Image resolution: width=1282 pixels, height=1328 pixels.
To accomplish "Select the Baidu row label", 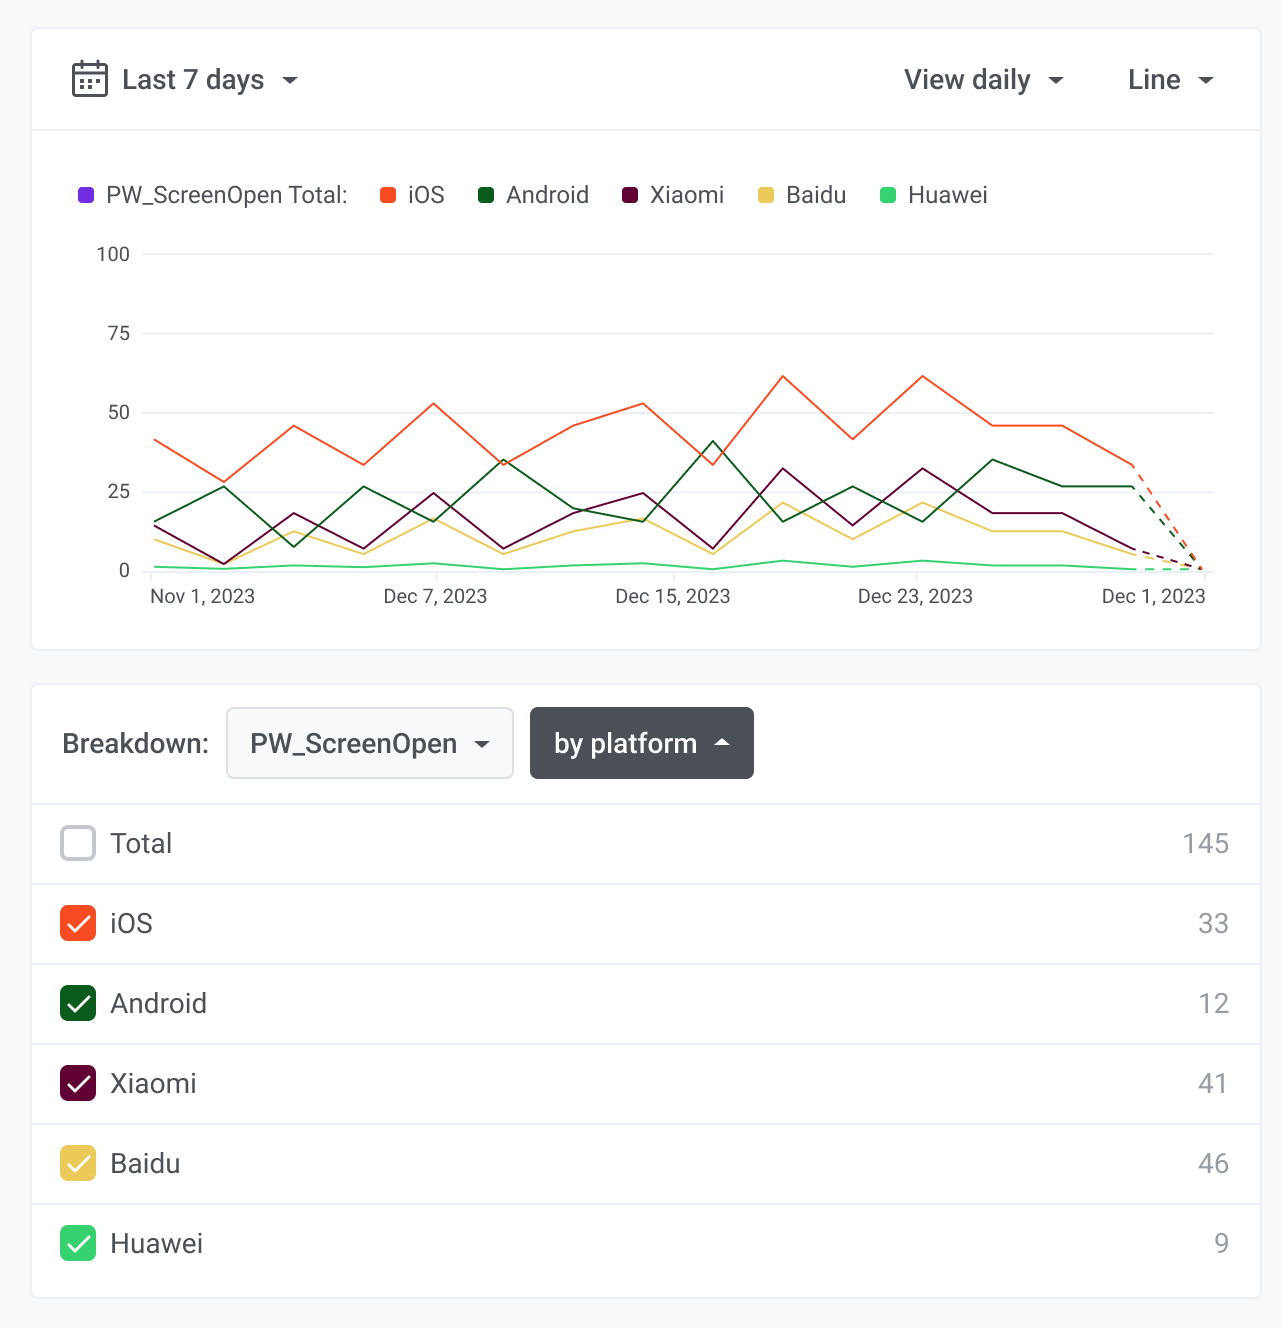I will [x=145, y=1163].
